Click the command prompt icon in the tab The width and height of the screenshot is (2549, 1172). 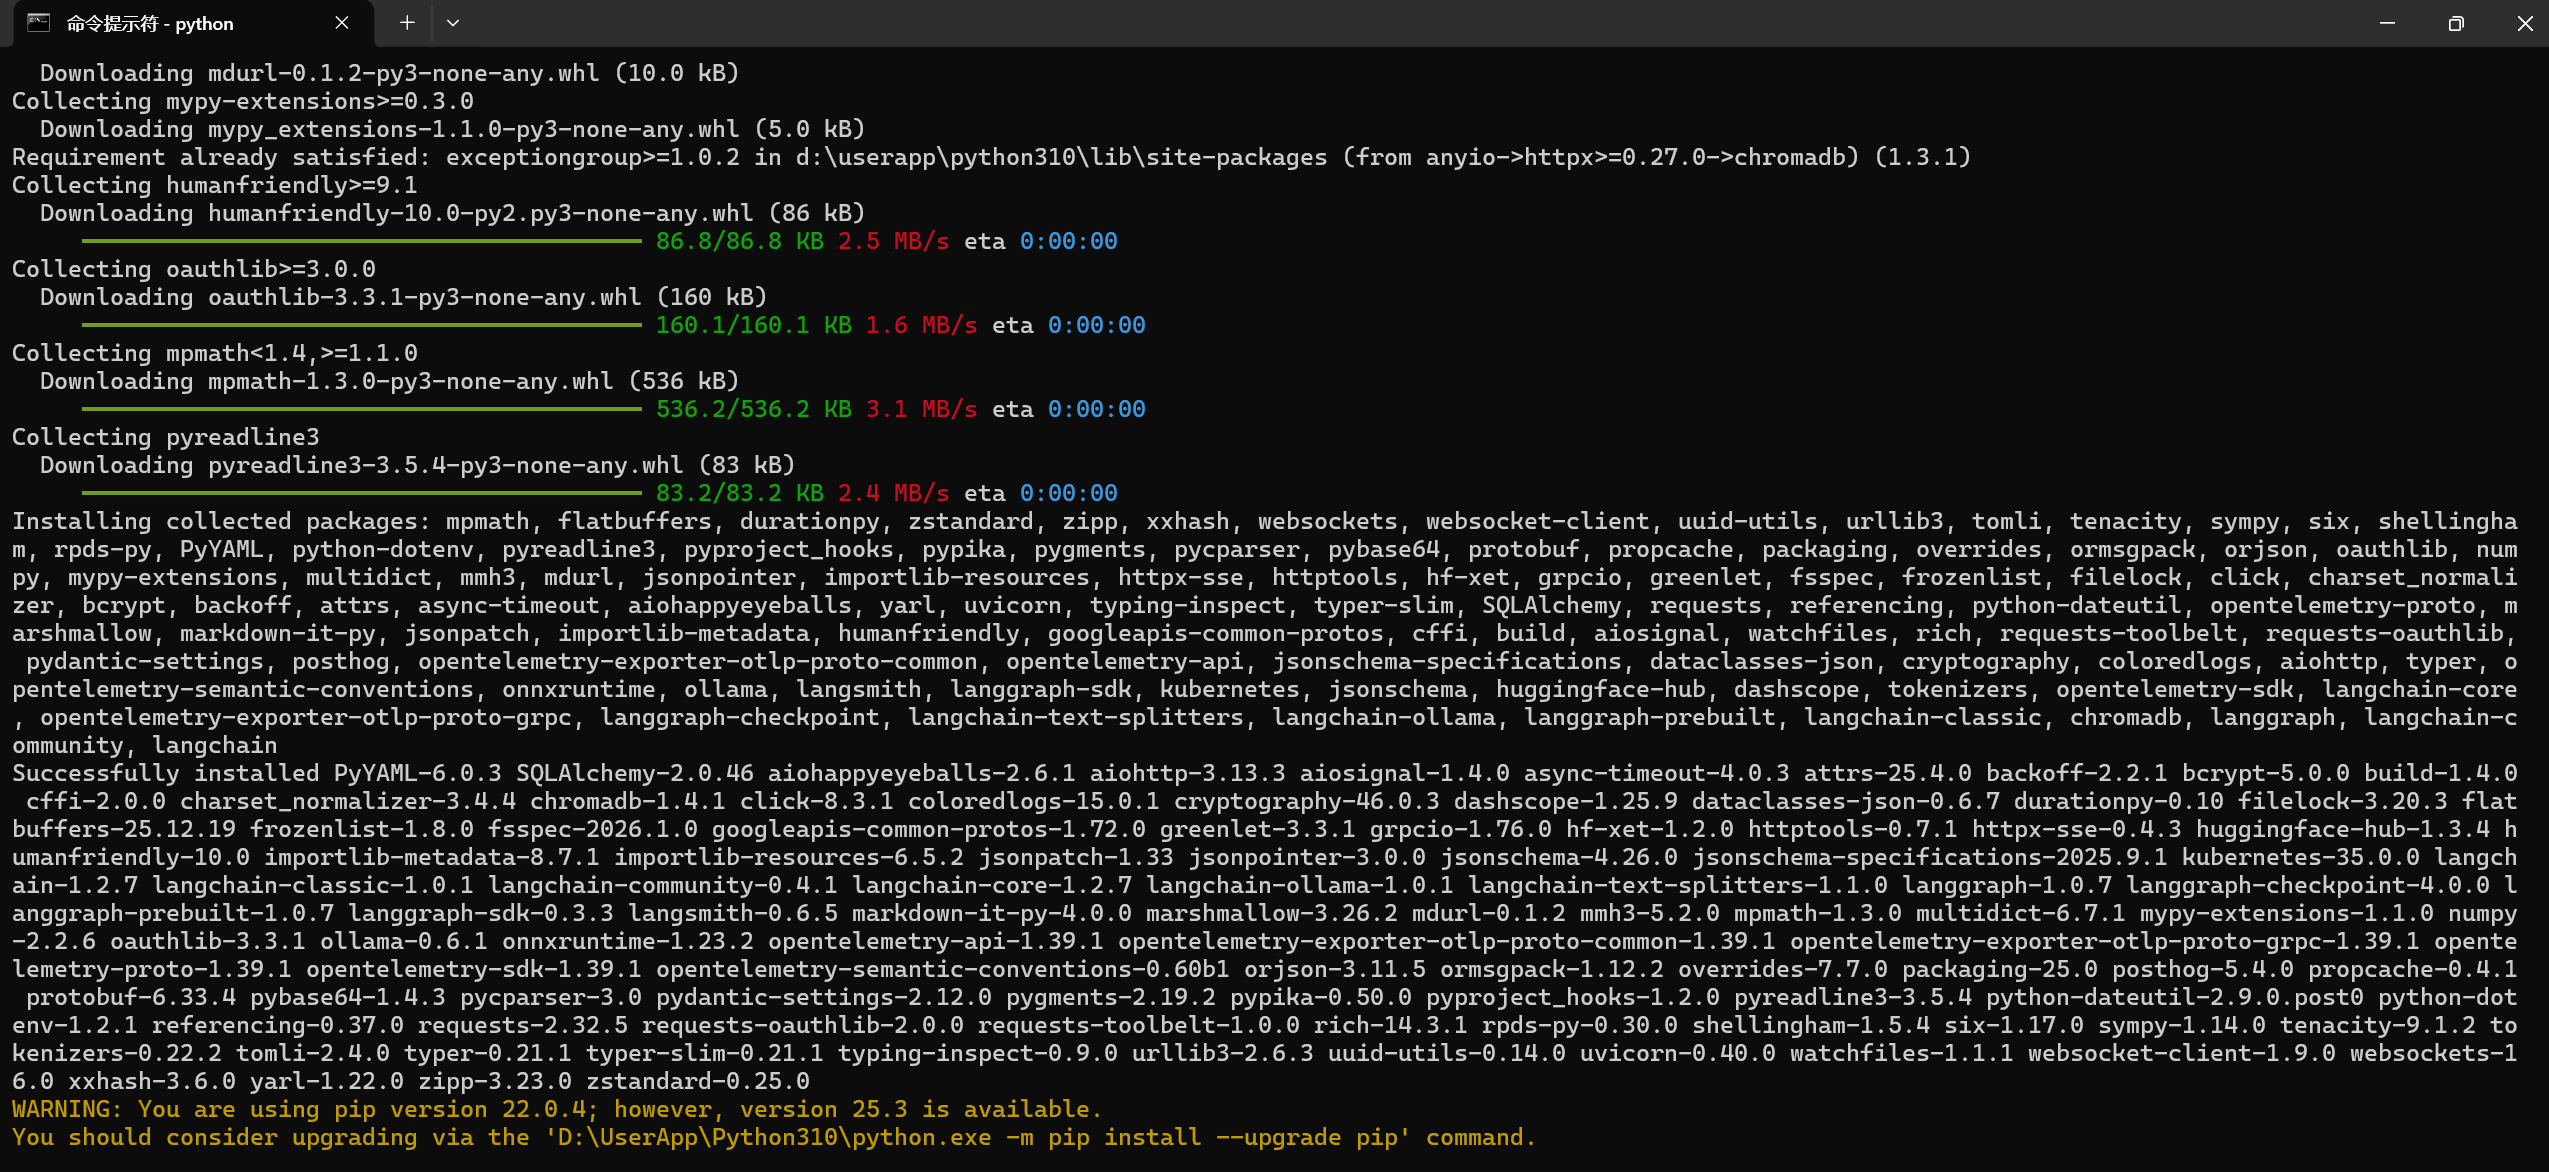39,23
